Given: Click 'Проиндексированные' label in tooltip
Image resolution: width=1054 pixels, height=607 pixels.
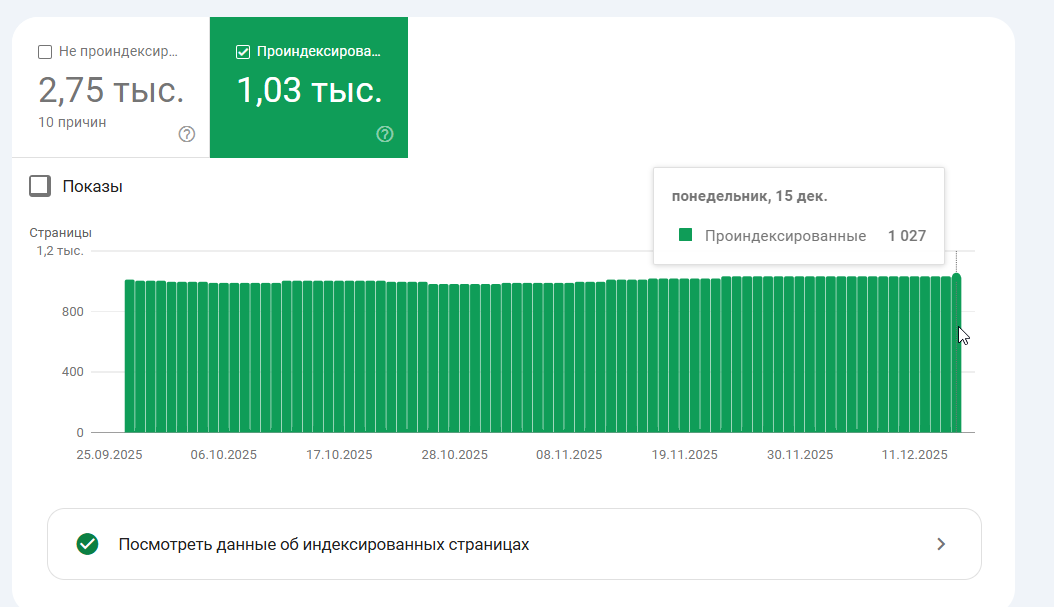Looking at the screenshot, I should [785, 236].
